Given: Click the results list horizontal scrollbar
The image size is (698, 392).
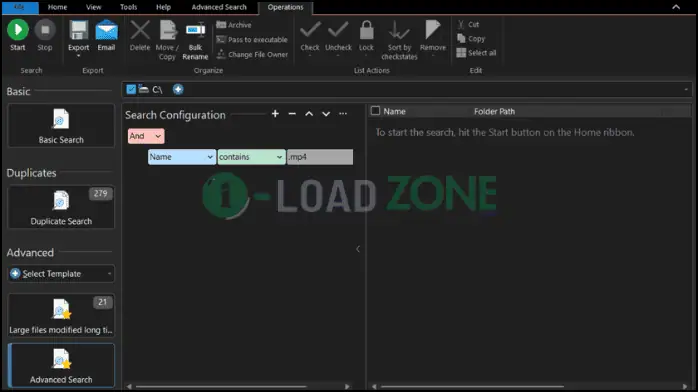Looking at the screenshot, I should click(x=473, y=387).
